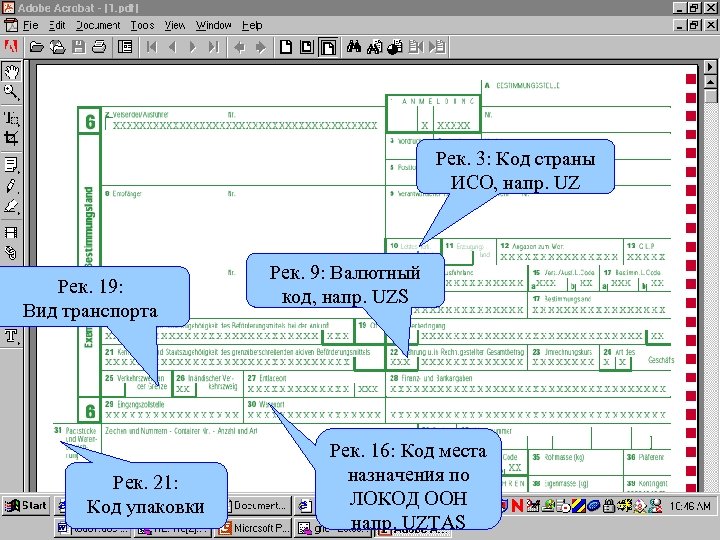Click the vertical scrollbar up arrow
Screen dimensions: 720x540
[x=710, y=83]
